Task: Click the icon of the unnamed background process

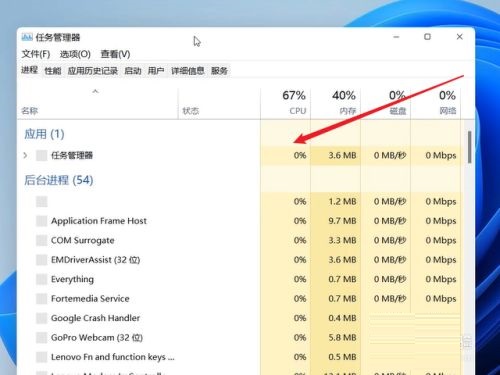Action: point(42,201)
